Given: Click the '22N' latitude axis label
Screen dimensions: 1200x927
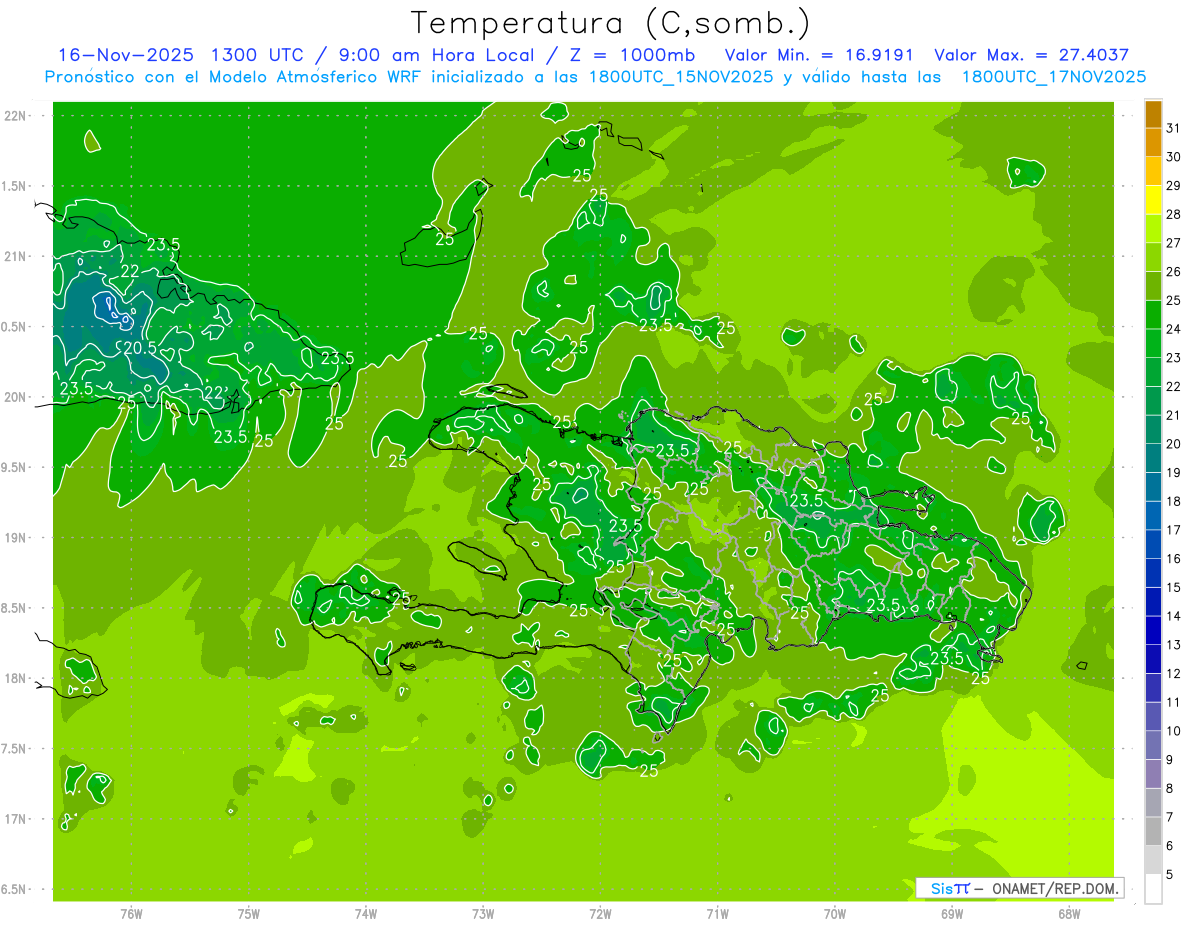Looking at the screenshot, I should pos(16,115).
